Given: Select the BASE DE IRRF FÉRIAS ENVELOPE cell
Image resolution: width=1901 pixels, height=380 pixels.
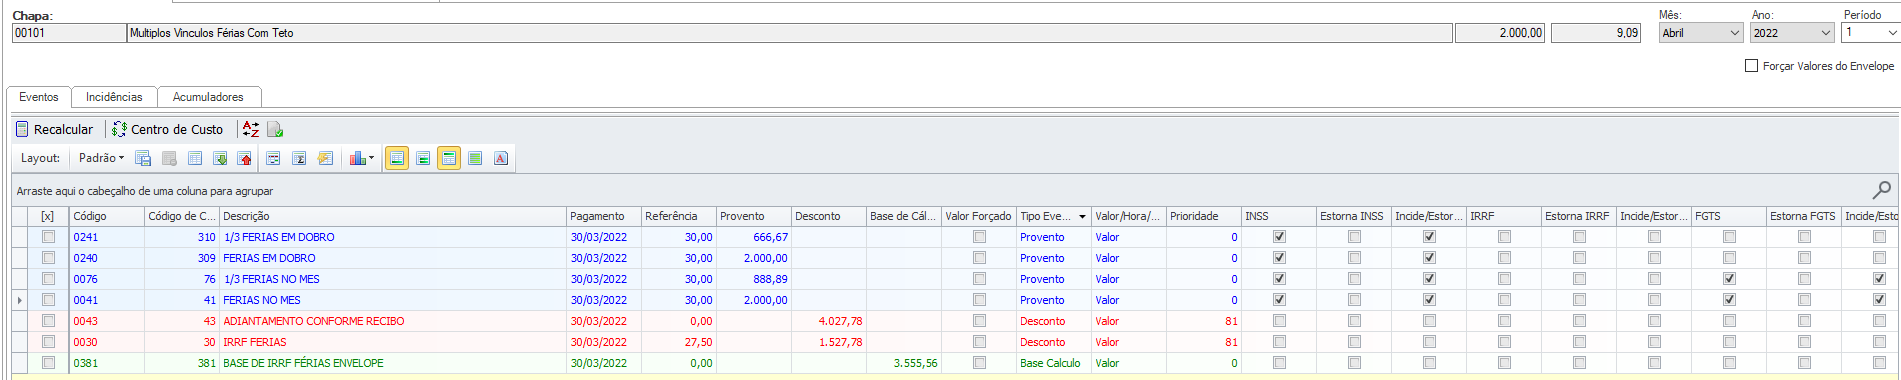Looking at the screenshot, I should [393, 363].
